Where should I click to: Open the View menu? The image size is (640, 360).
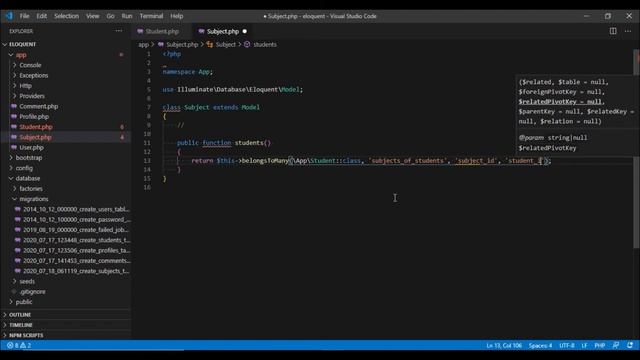[93, 16]
